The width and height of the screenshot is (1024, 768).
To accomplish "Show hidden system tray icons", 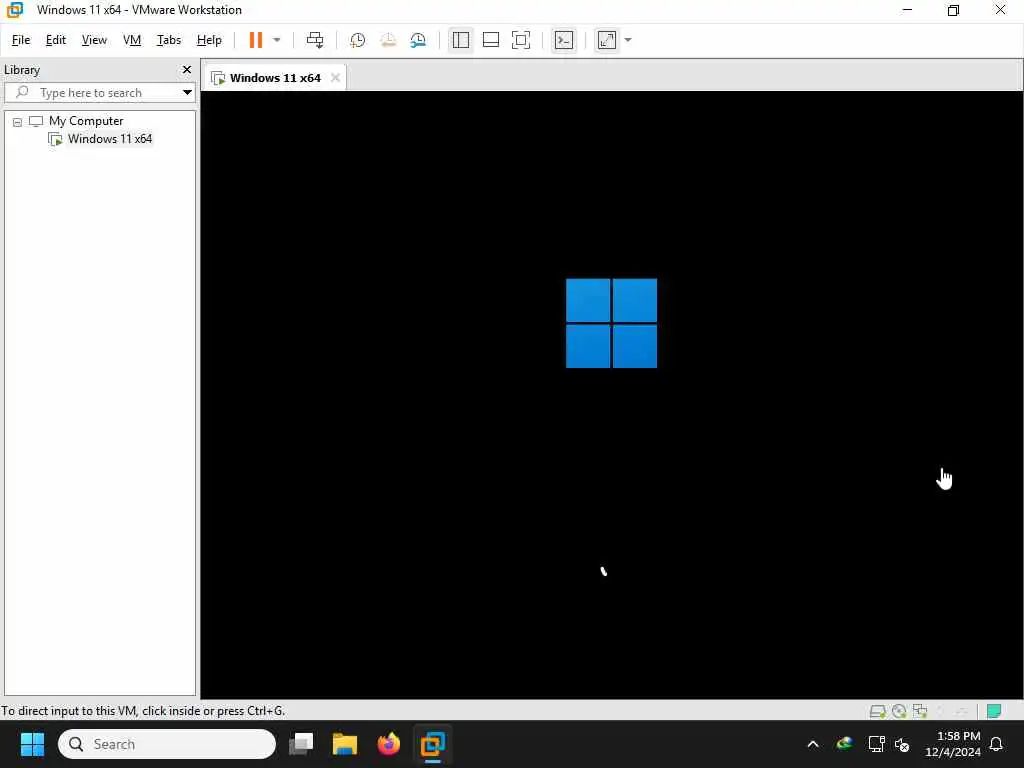I will (813, 744).
